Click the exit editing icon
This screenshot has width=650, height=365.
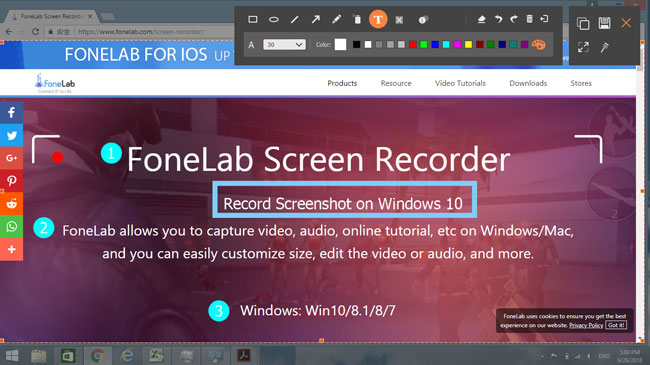544,19
